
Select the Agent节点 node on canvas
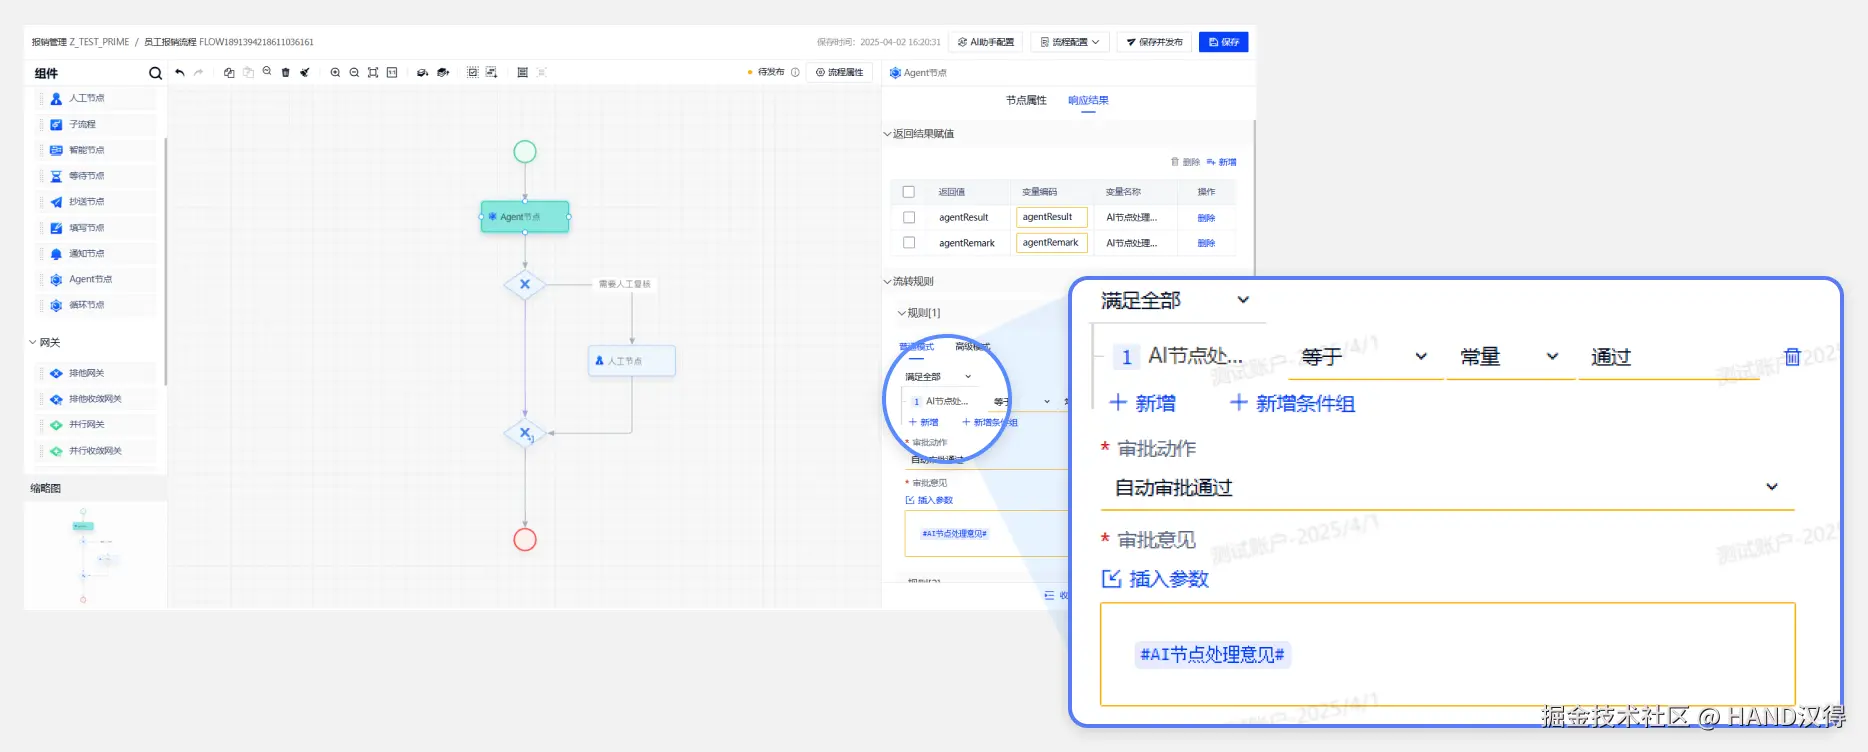(x=525, y=217)
